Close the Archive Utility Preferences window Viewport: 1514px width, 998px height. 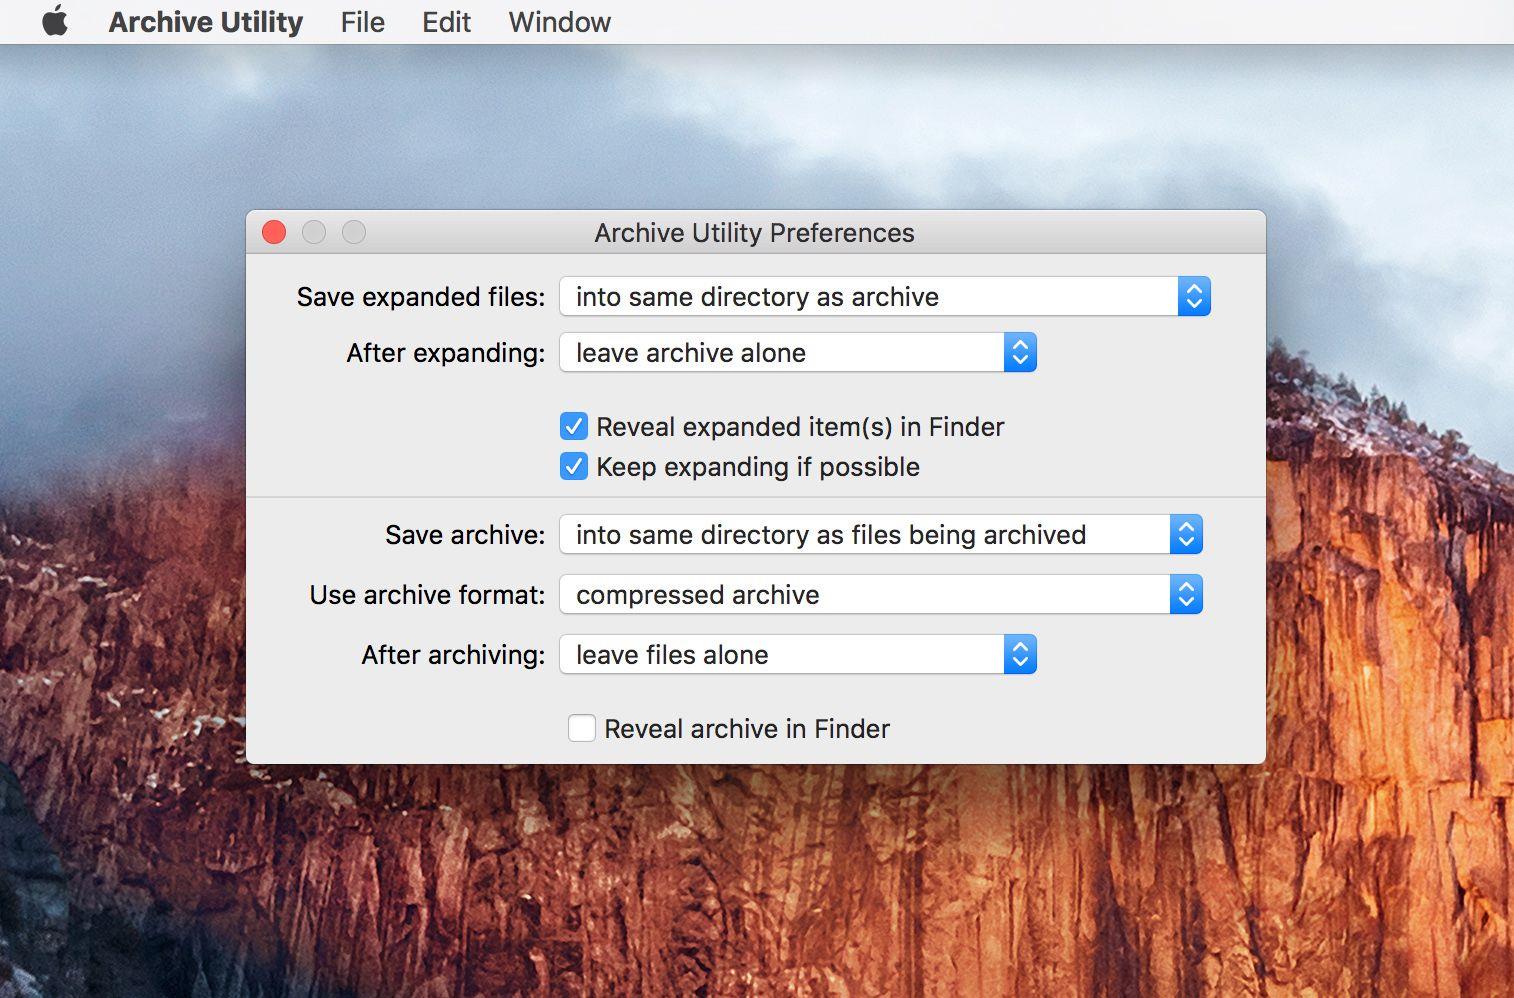pyautogui.click(x=274, y=233)
